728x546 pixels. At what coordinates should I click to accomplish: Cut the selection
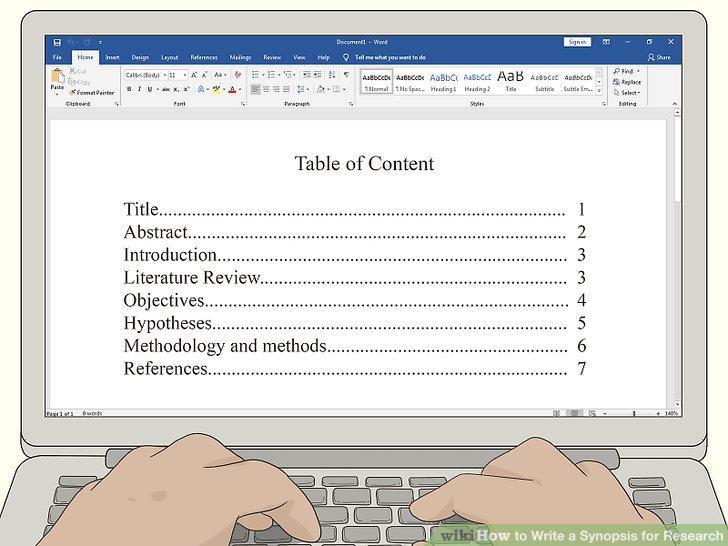pyautogui.click(x=78, y=71)
